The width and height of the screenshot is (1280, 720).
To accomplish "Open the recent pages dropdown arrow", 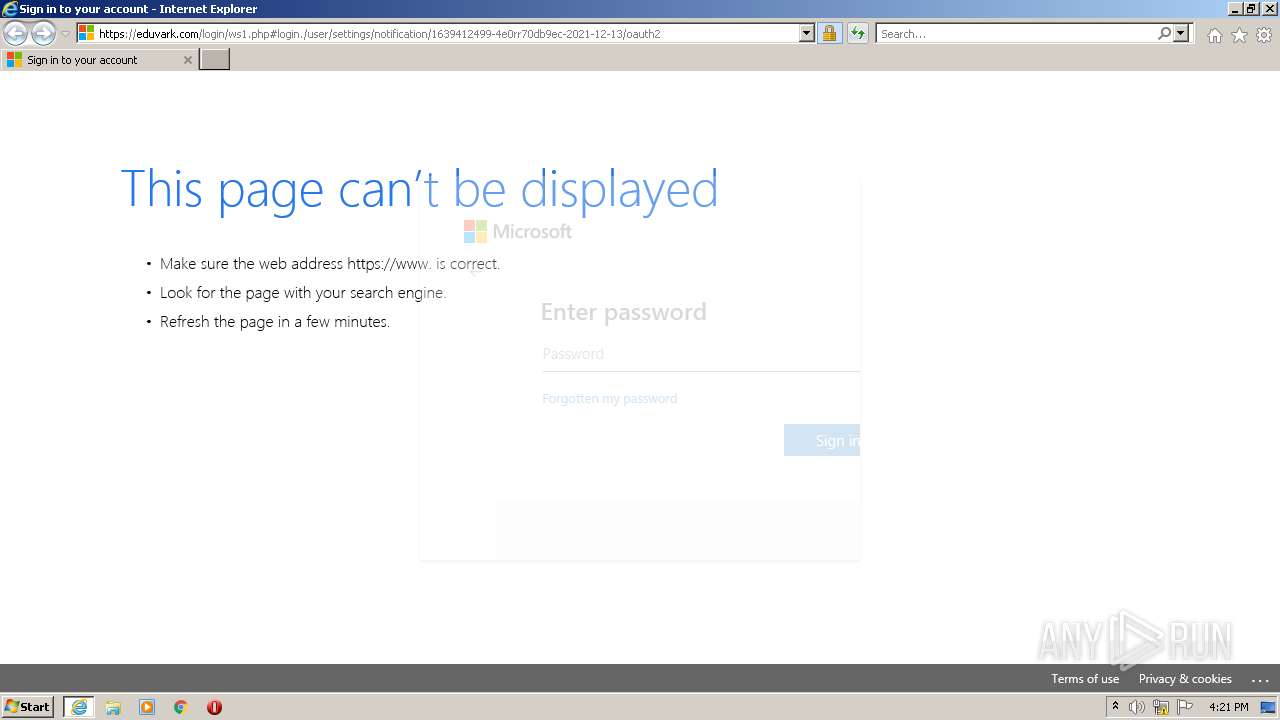I will pos(65,34).
